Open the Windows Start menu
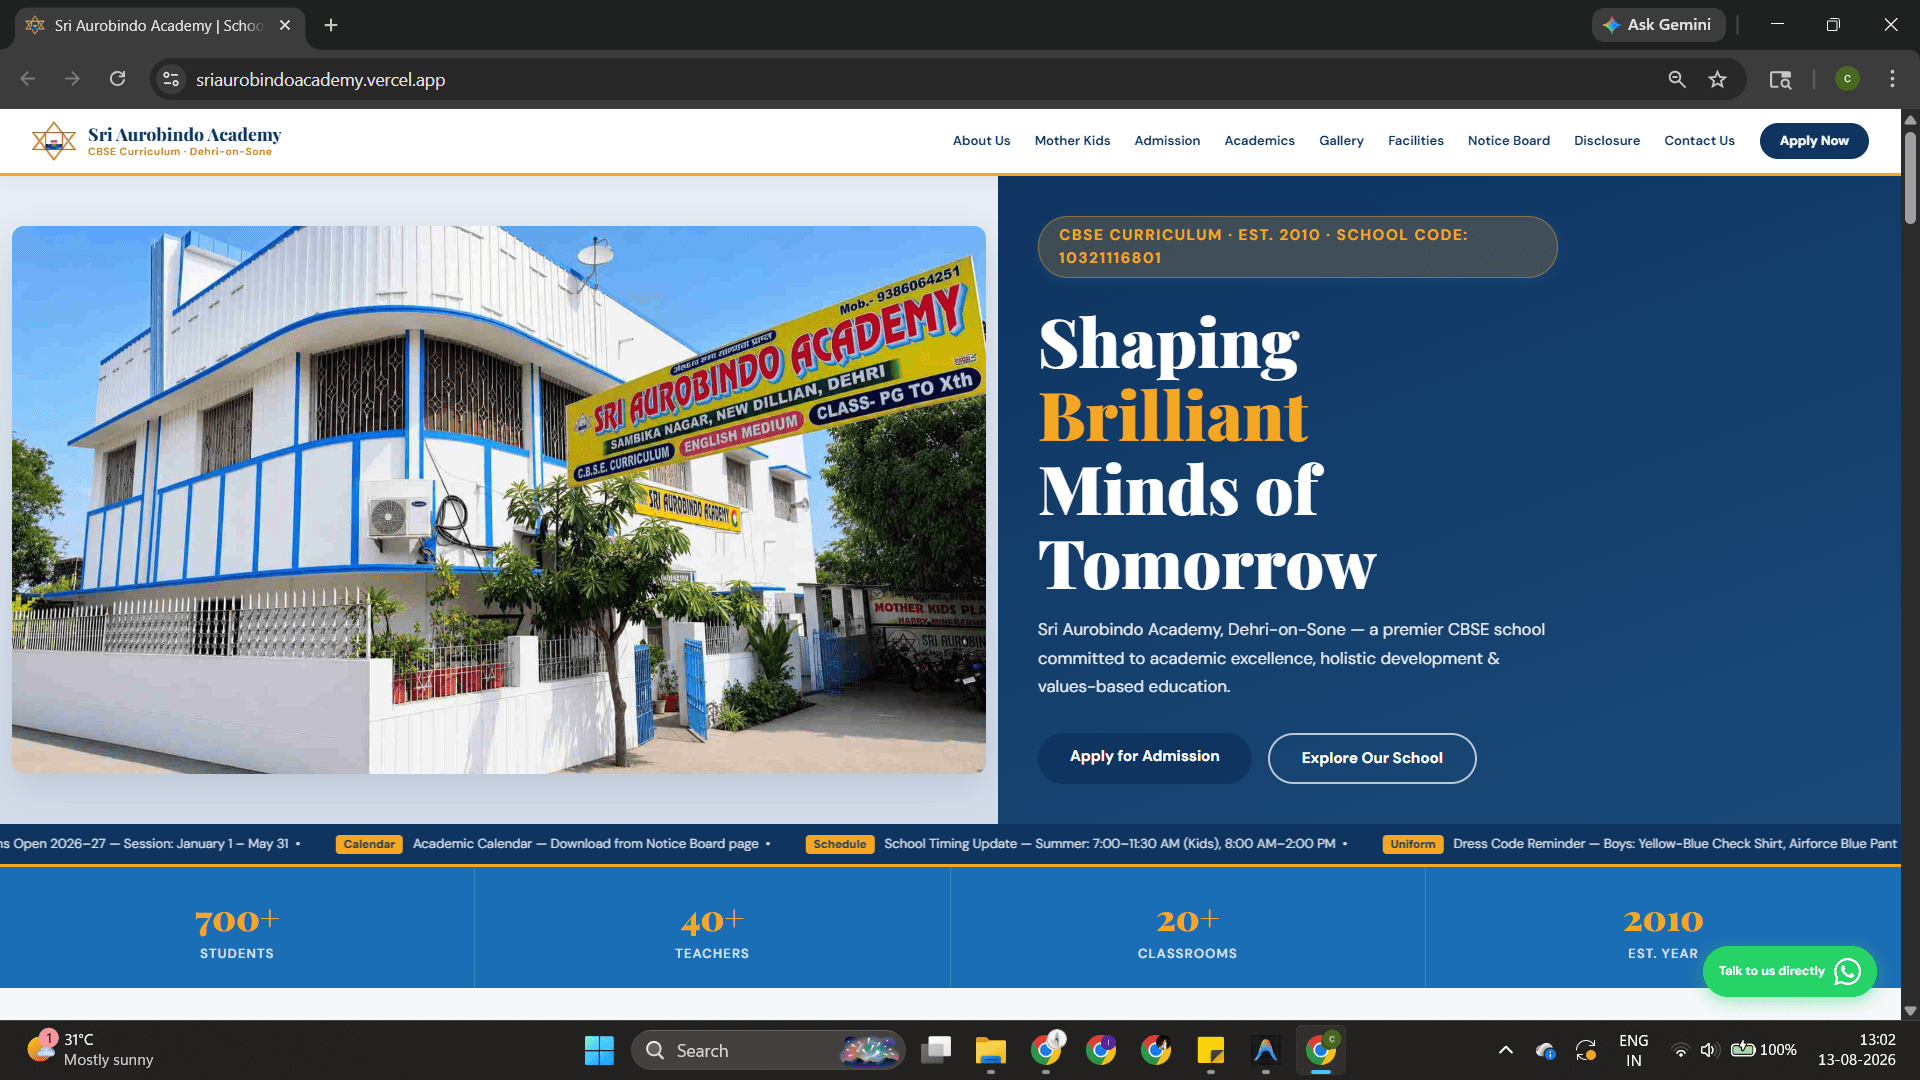Image resolution: width=1920 pixels, height=1080 pixels. [x=599, y=1050]
